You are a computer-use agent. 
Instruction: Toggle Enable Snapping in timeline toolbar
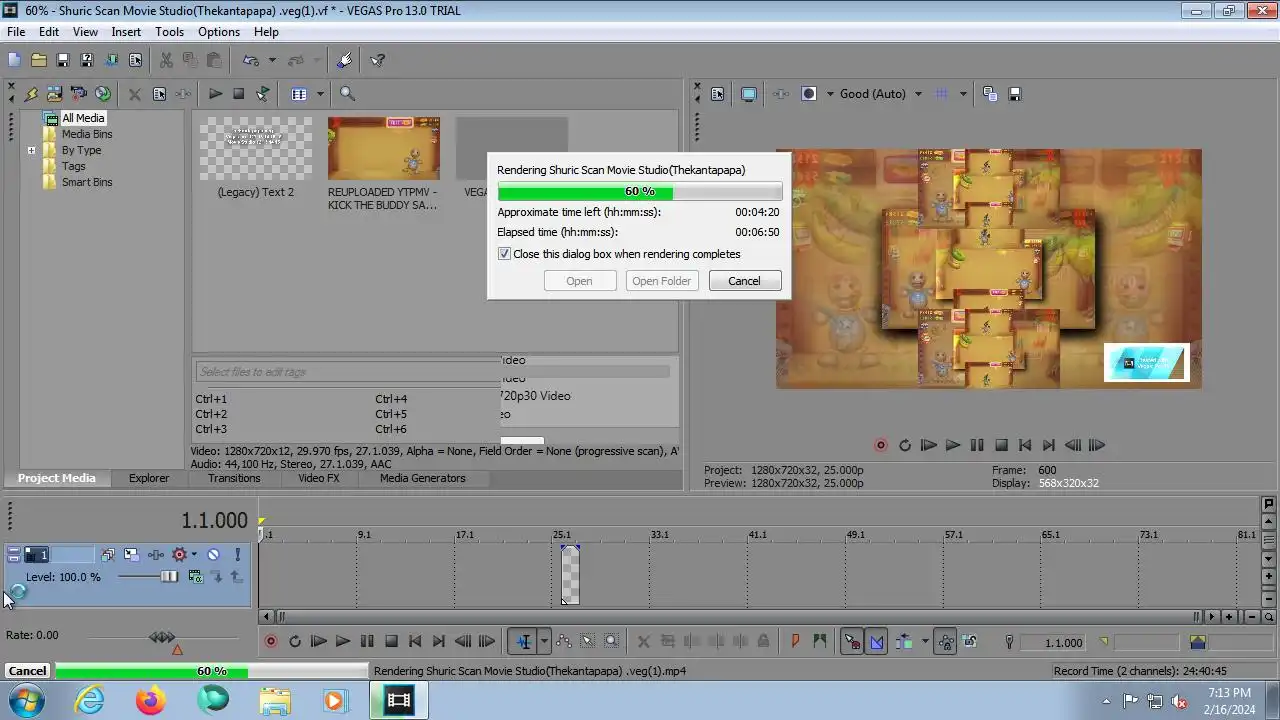[852, 642]
